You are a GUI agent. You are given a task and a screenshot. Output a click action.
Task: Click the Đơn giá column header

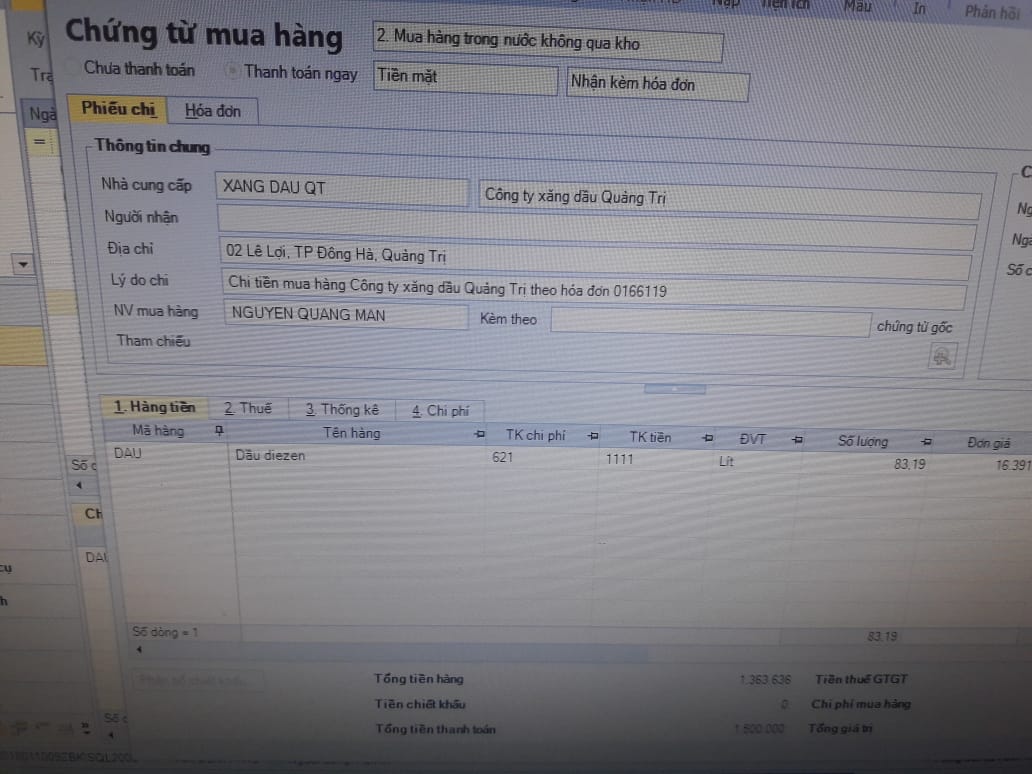pos(989,443)
